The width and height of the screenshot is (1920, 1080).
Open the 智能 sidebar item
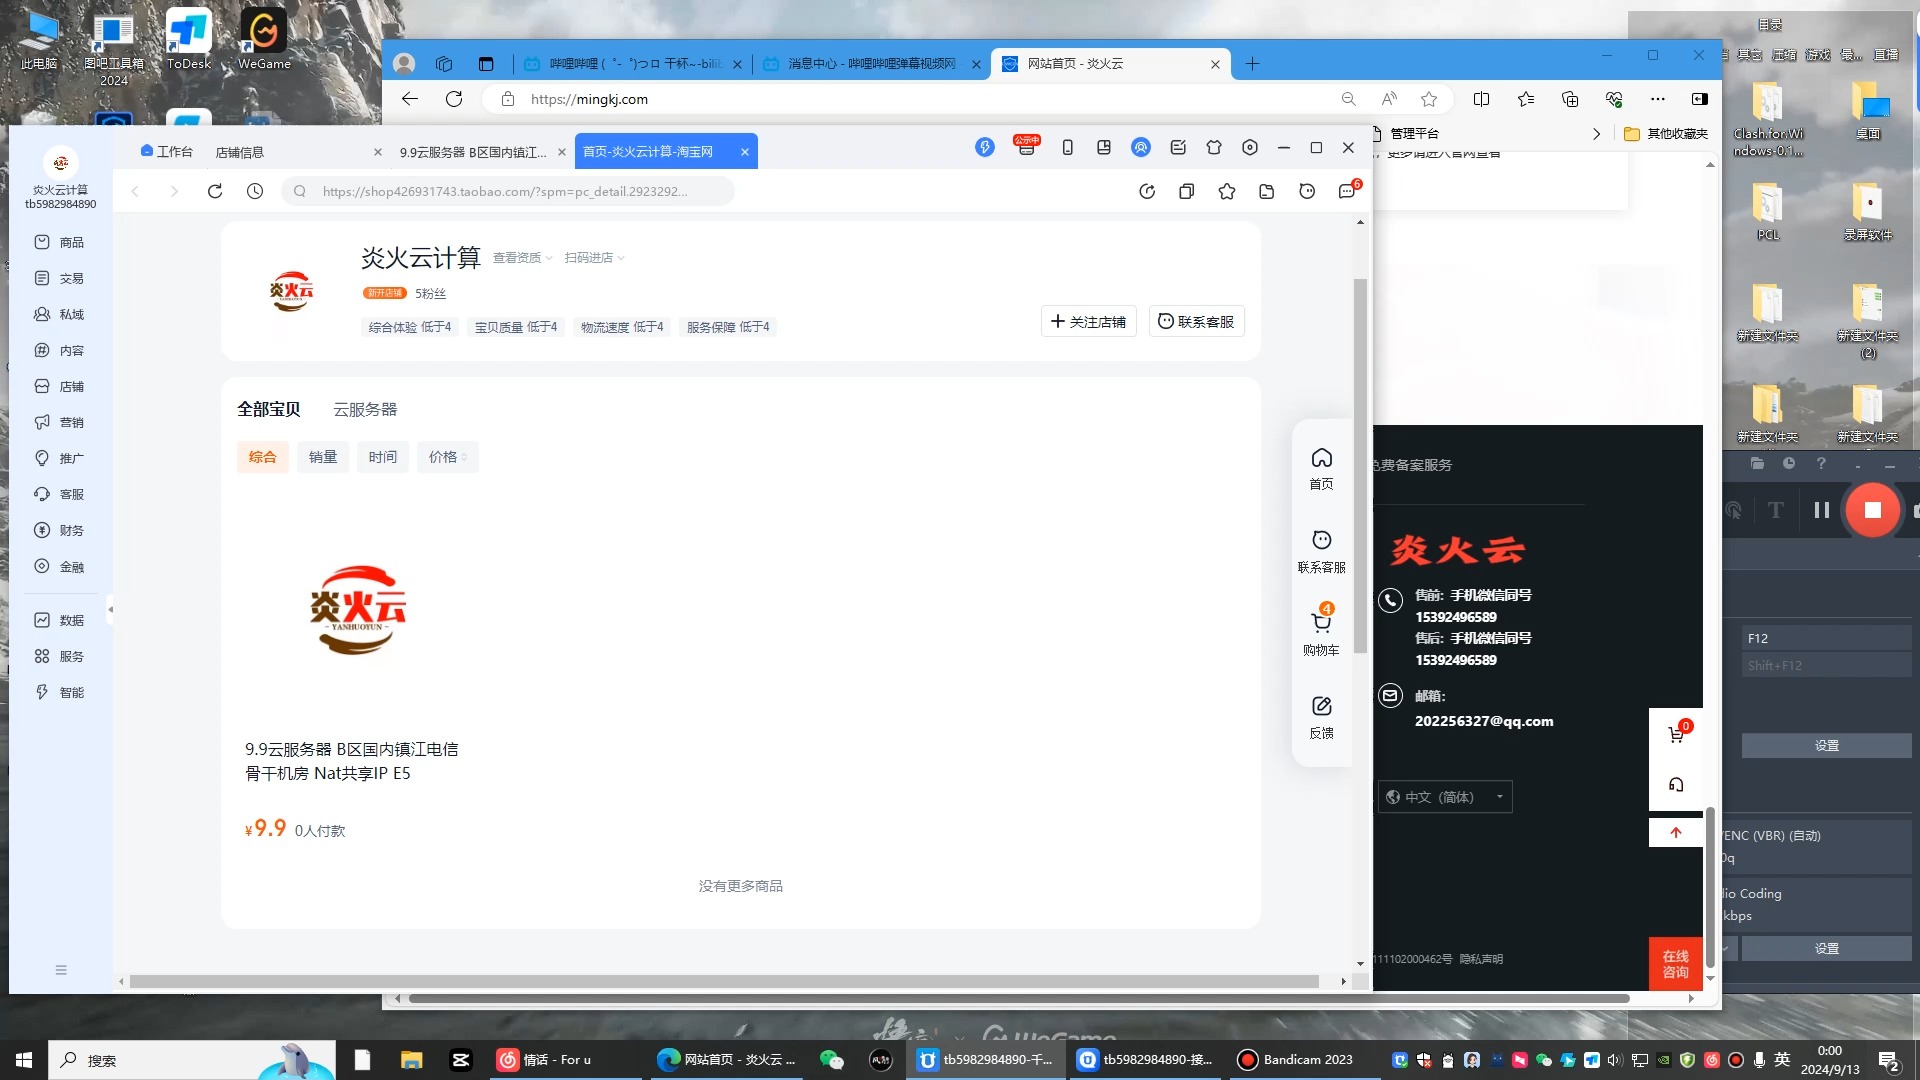[59, 692]
